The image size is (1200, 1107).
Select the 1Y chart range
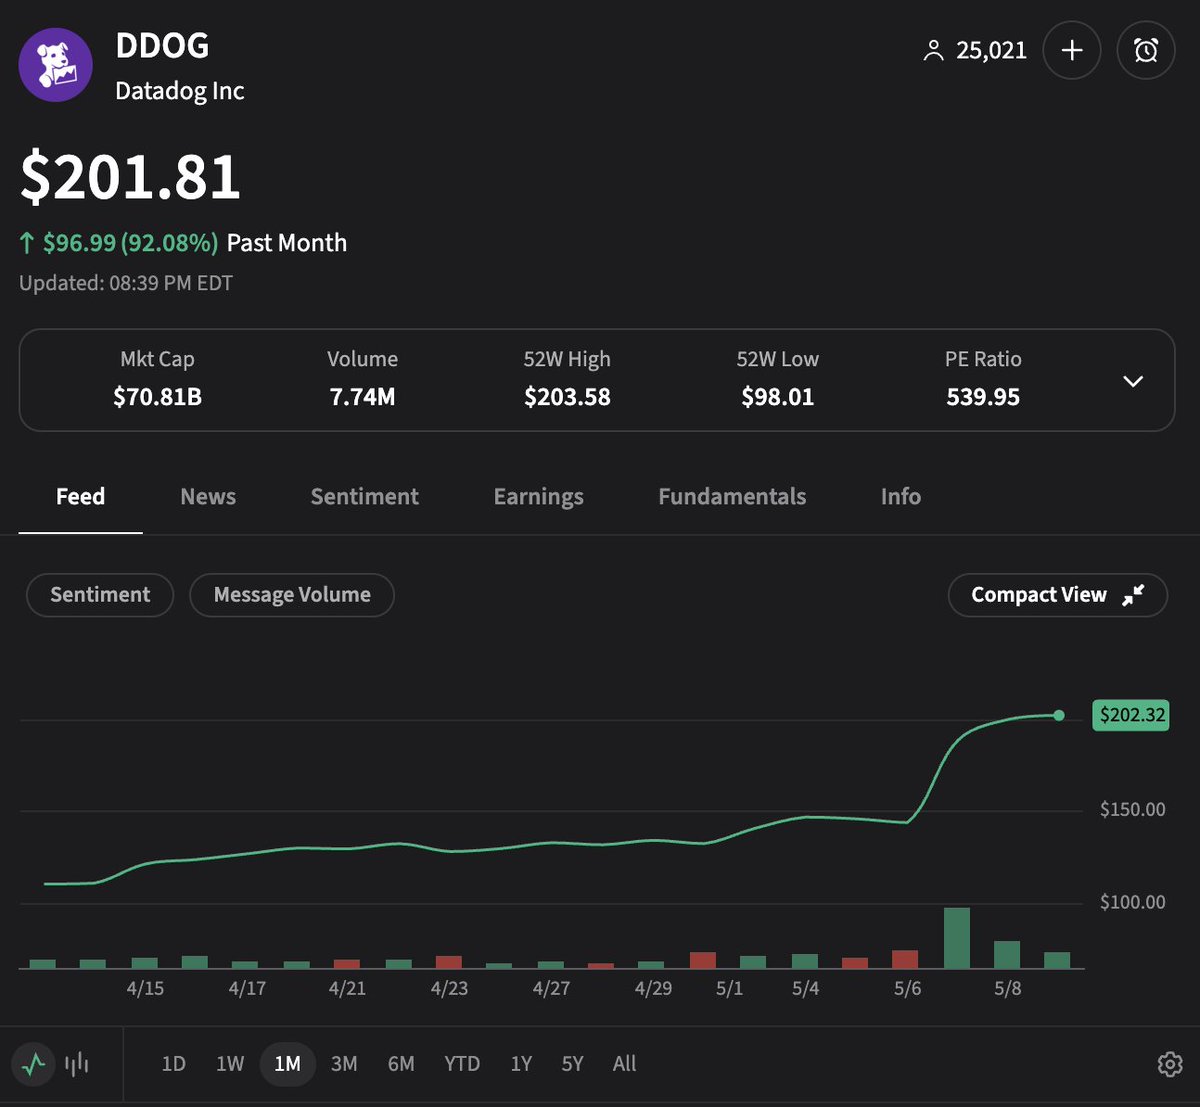point(521,1064)
